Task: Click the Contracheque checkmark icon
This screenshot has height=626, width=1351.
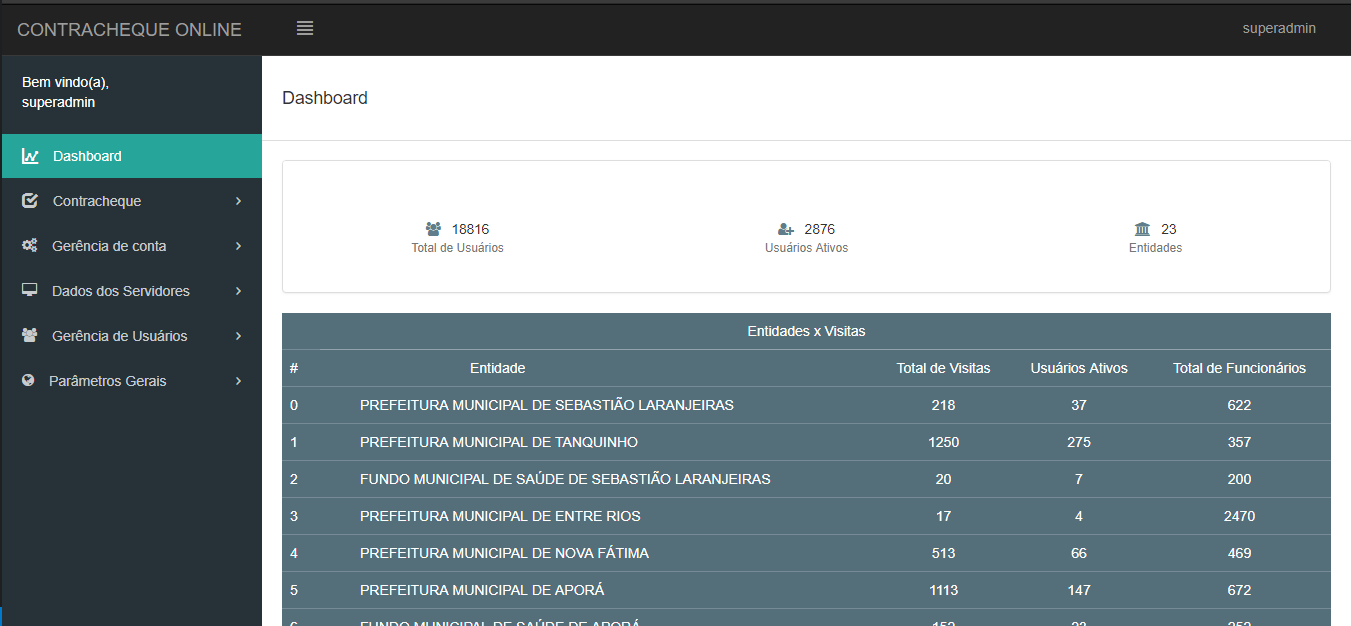Action: (30, 201)
